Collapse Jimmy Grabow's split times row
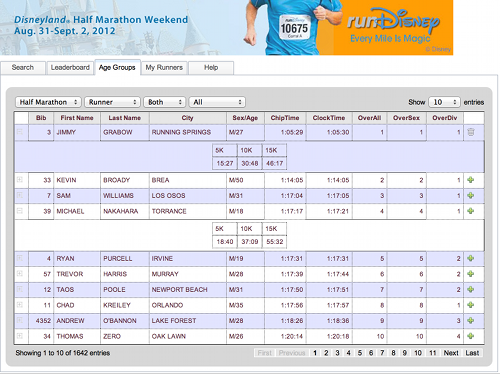The height and width of the screenshot is (374, 500). click(x=20, y=132)
